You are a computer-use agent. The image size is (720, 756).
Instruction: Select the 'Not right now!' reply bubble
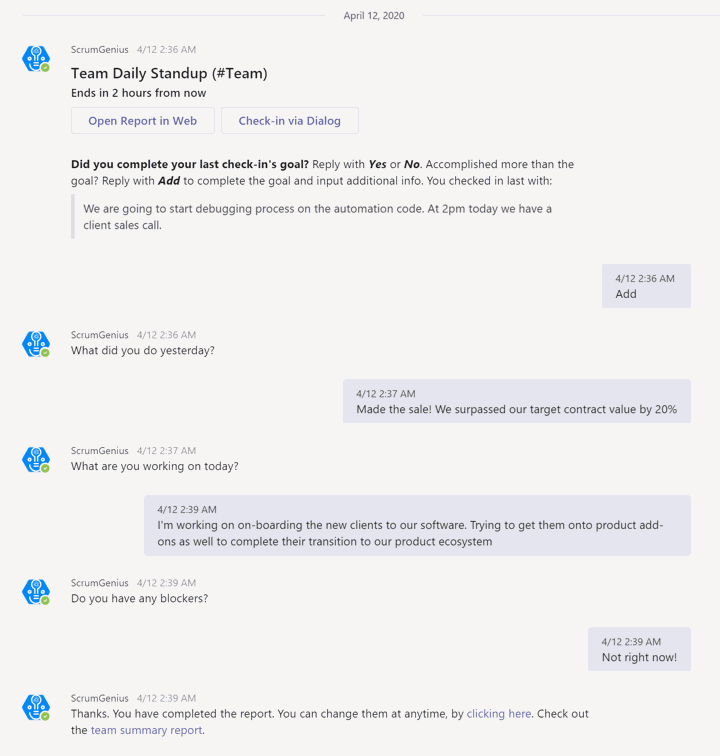click(x=639, y=649)
